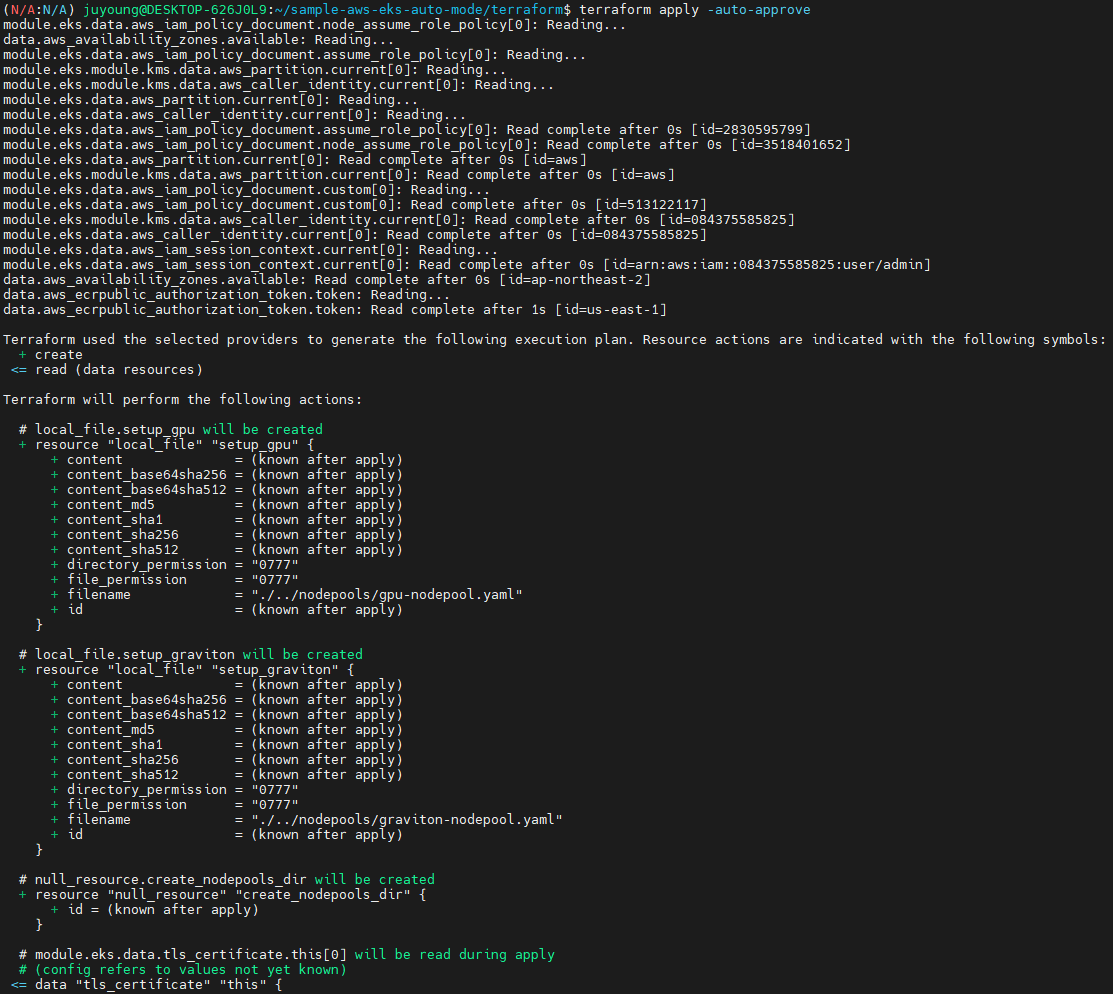Screen dimensions: 1113x994
Task: Click the [id=3518401652] value
Action: [791, 145]
